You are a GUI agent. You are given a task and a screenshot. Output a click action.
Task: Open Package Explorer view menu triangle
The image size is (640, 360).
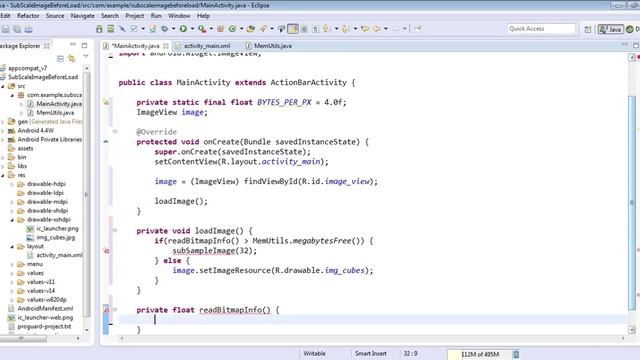tap(86, 57)
